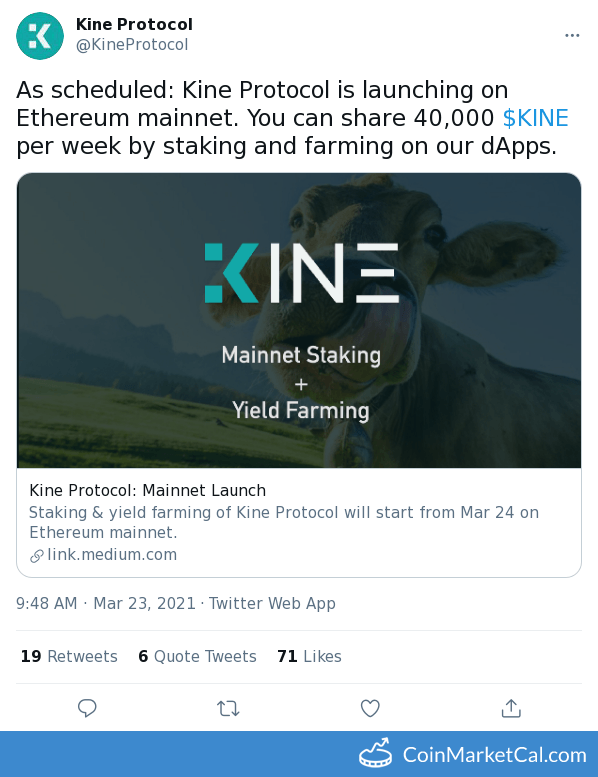Click the chain link icon beside medium URL
598x777 pixels.
tap(37, 556)
